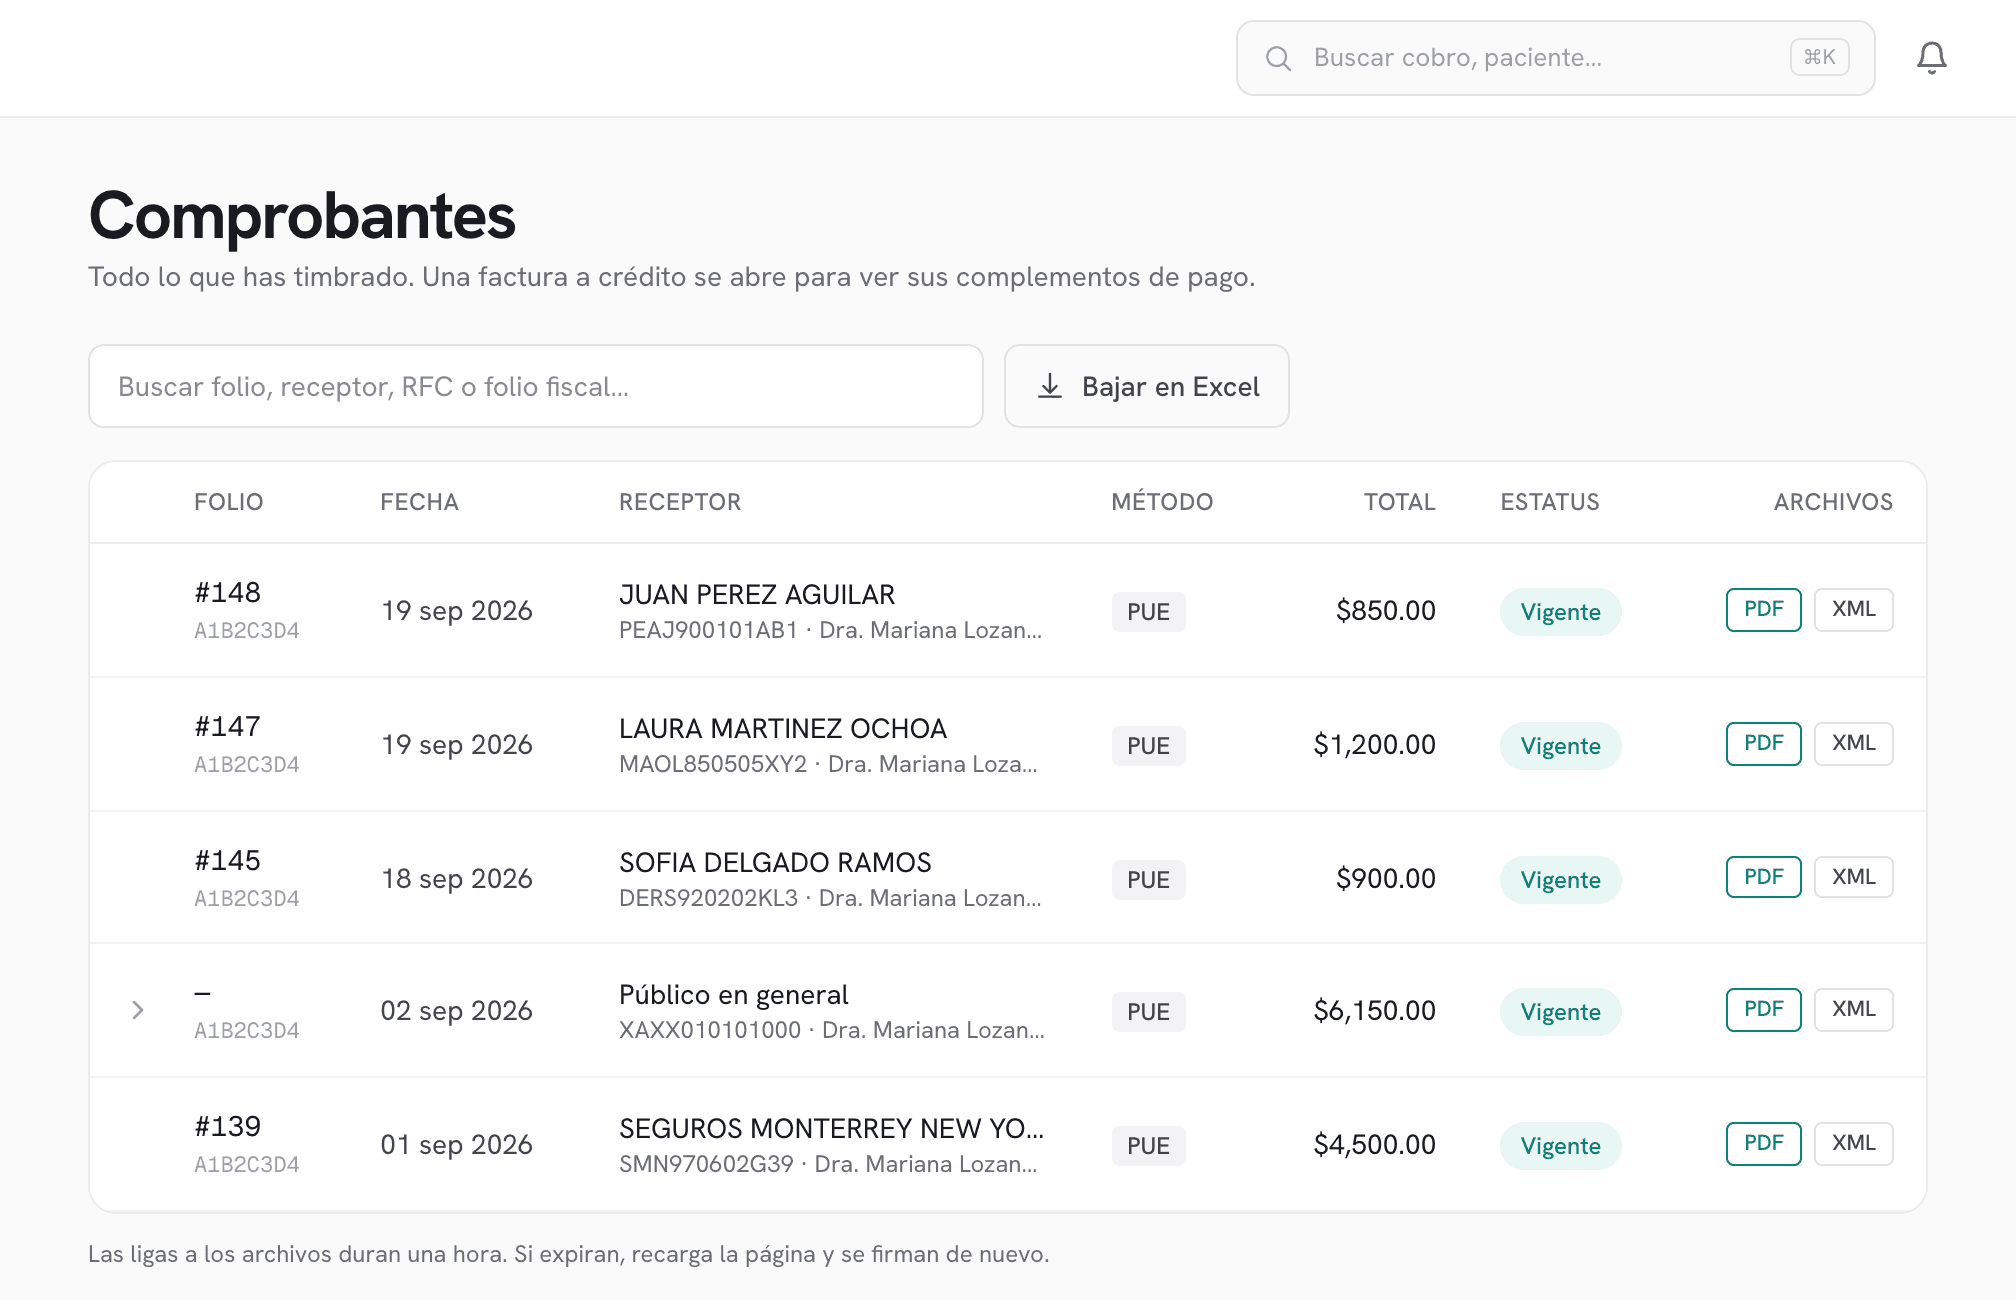Click RFC line PEAJ900101AB1
This screenshot has width=2016, height=1300.
point(830,630)
